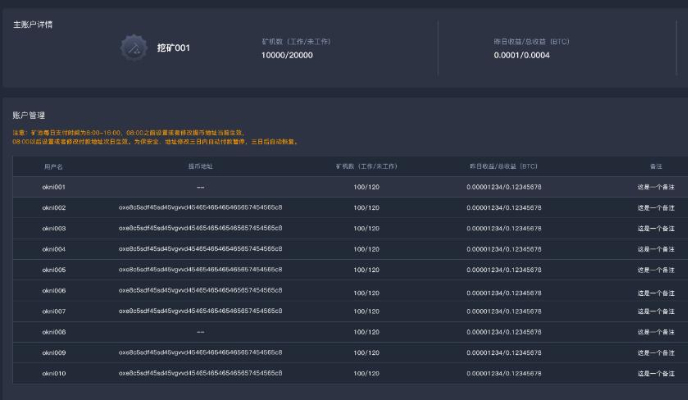Click the 备注 column header

click(x=656, y=167)
